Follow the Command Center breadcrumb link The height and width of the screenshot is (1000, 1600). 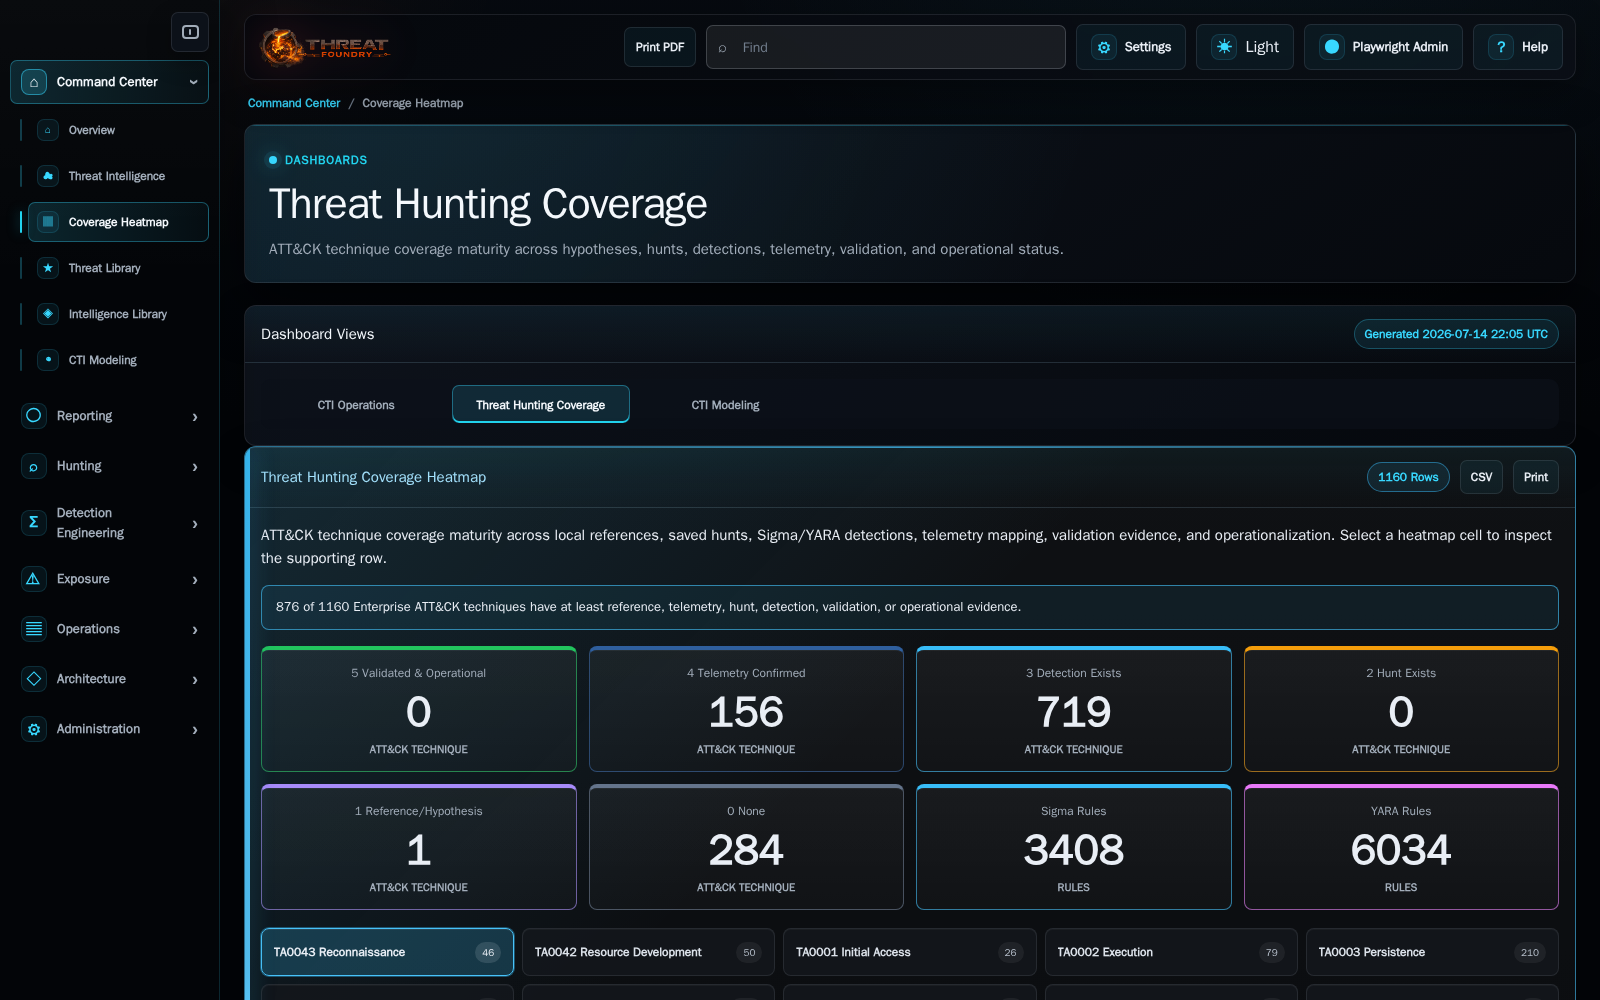tap(294, 103)
